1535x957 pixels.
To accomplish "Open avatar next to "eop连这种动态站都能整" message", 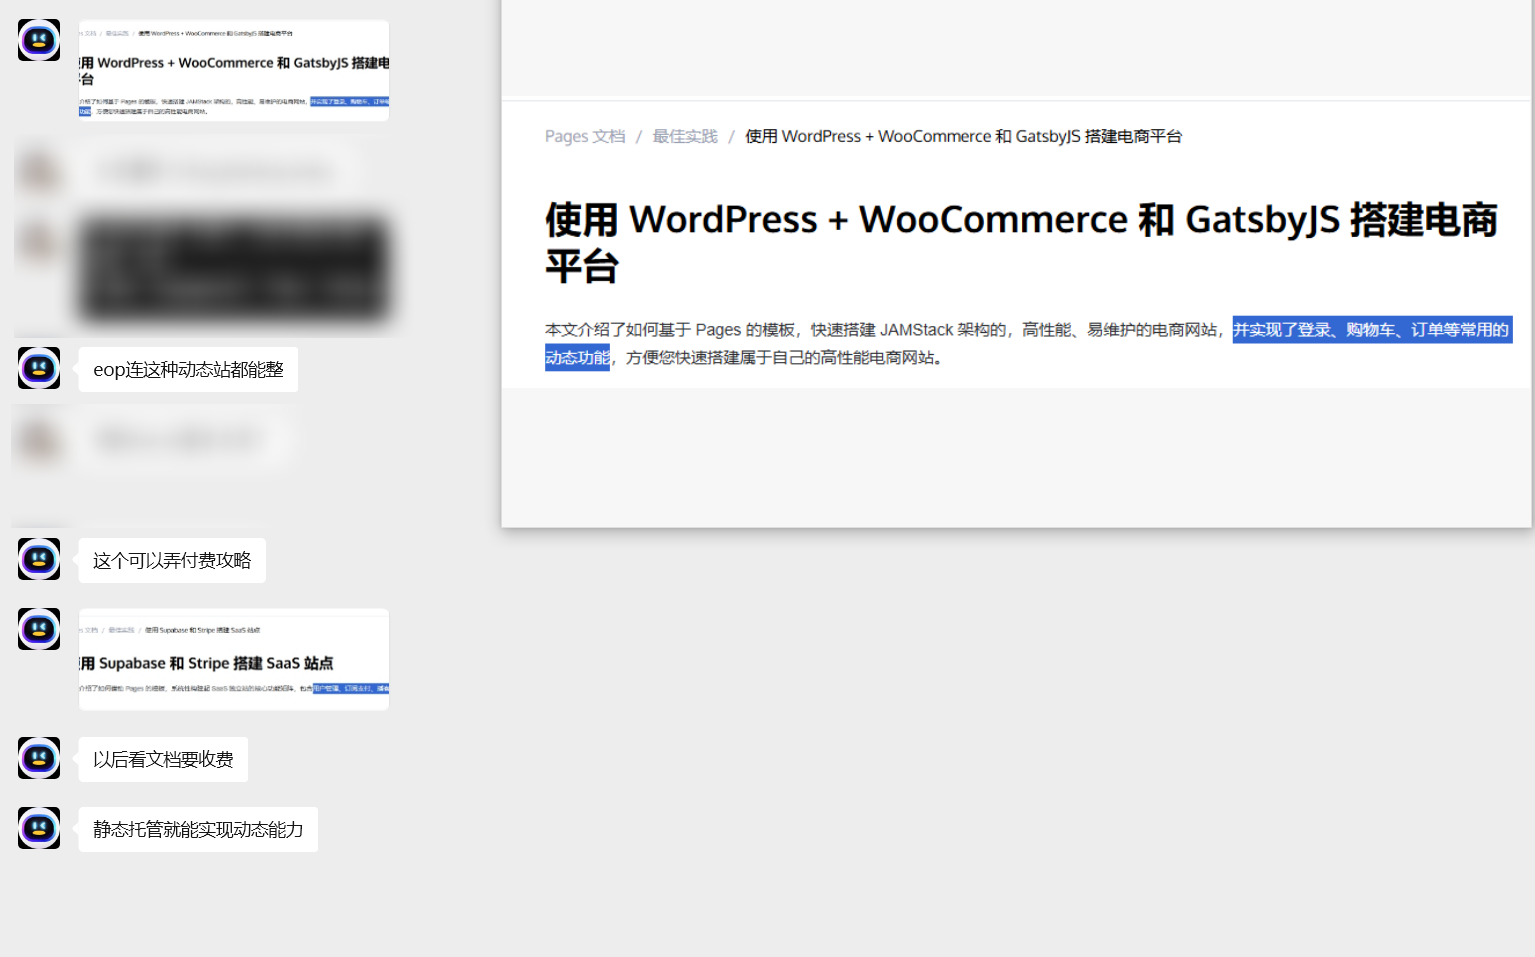I will pyautogui.click(x=39, y=368).
